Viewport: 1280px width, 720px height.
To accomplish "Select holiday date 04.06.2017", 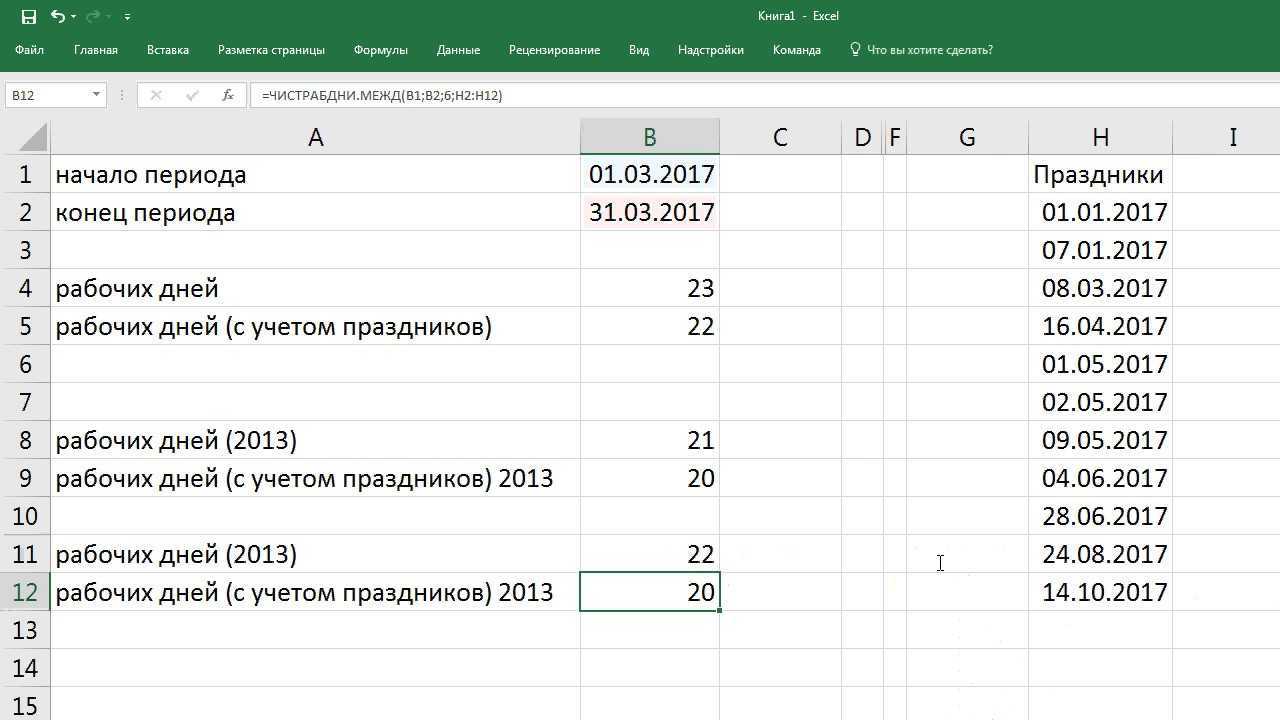I will point(1100,478).
